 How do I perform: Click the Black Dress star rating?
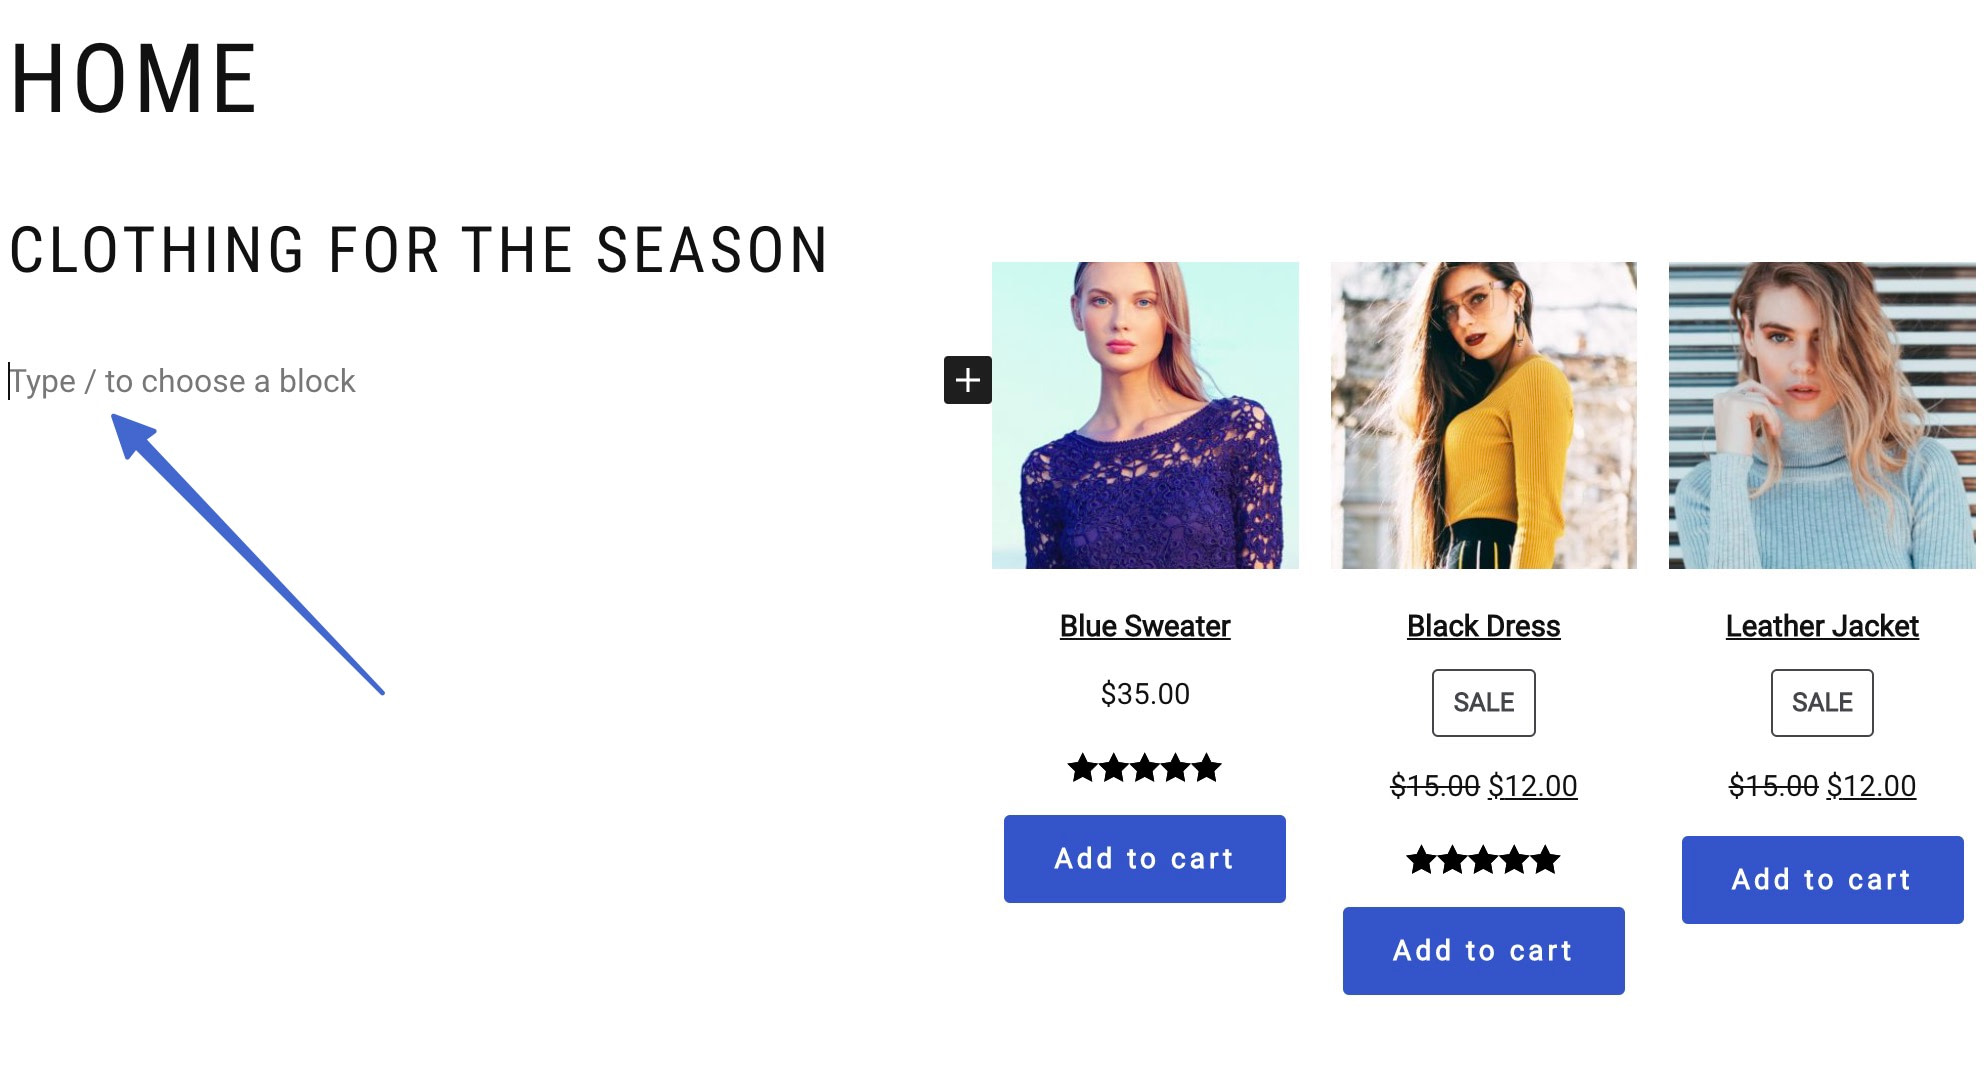tap(1483, 860)
